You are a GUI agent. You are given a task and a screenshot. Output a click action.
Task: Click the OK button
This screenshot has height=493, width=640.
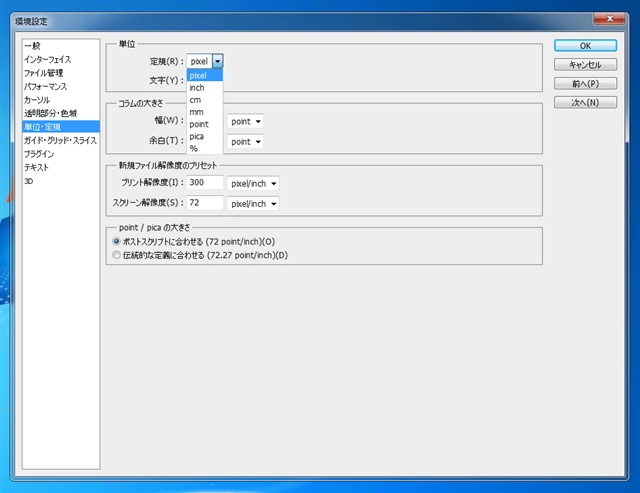tap(585, 46)
